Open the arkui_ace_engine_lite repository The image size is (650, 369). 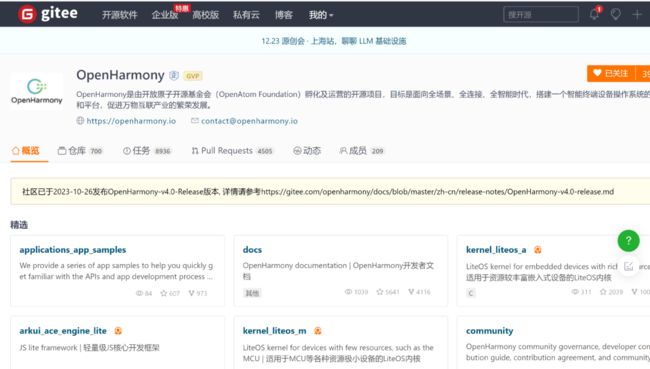coord(63,330)
